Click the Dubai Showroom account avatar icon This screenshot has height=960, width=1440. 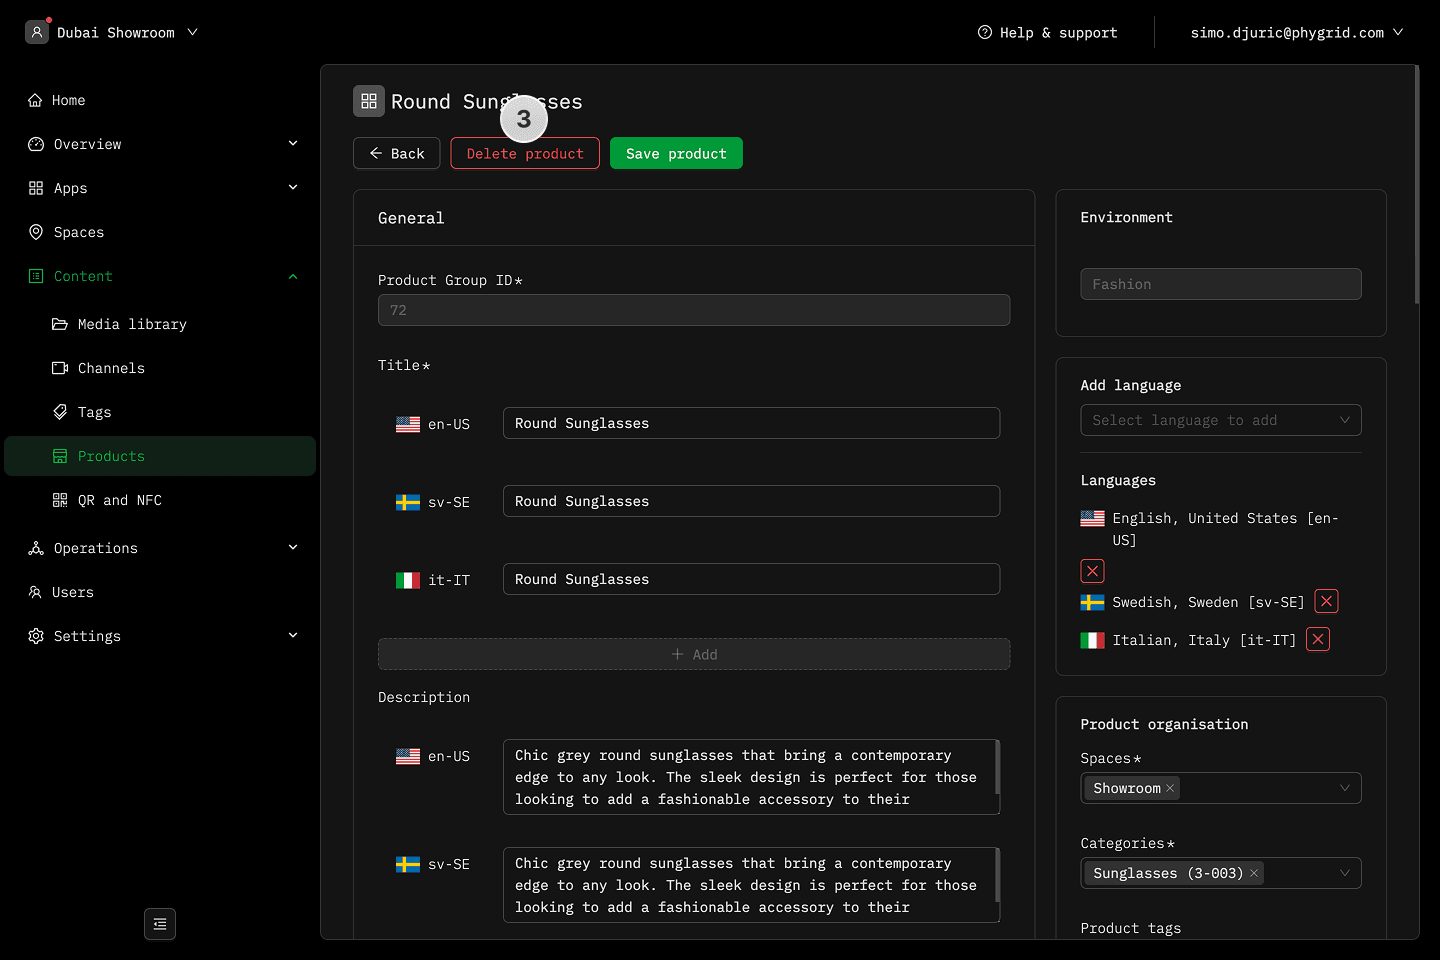[37, 32]
